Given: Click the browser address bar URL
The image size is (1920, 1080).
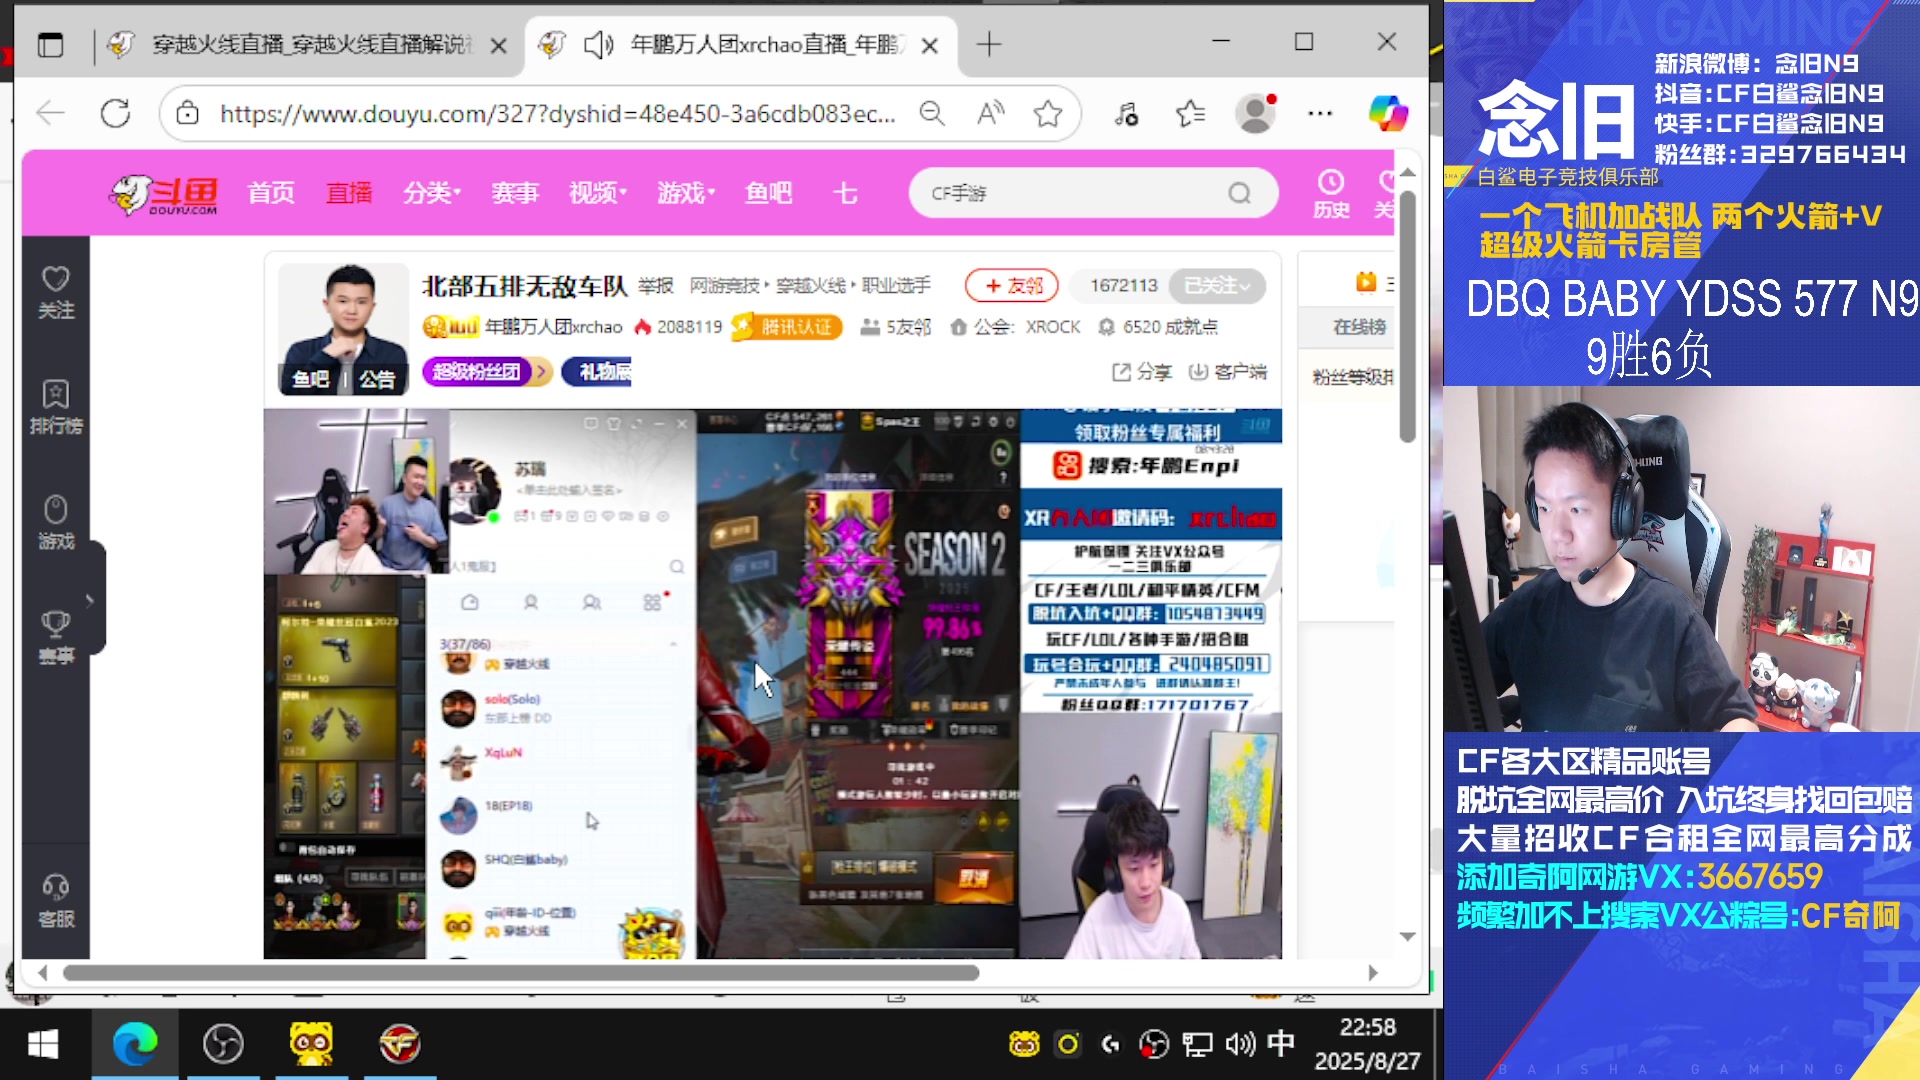Looking at the screenshot, I should [557, 114].
